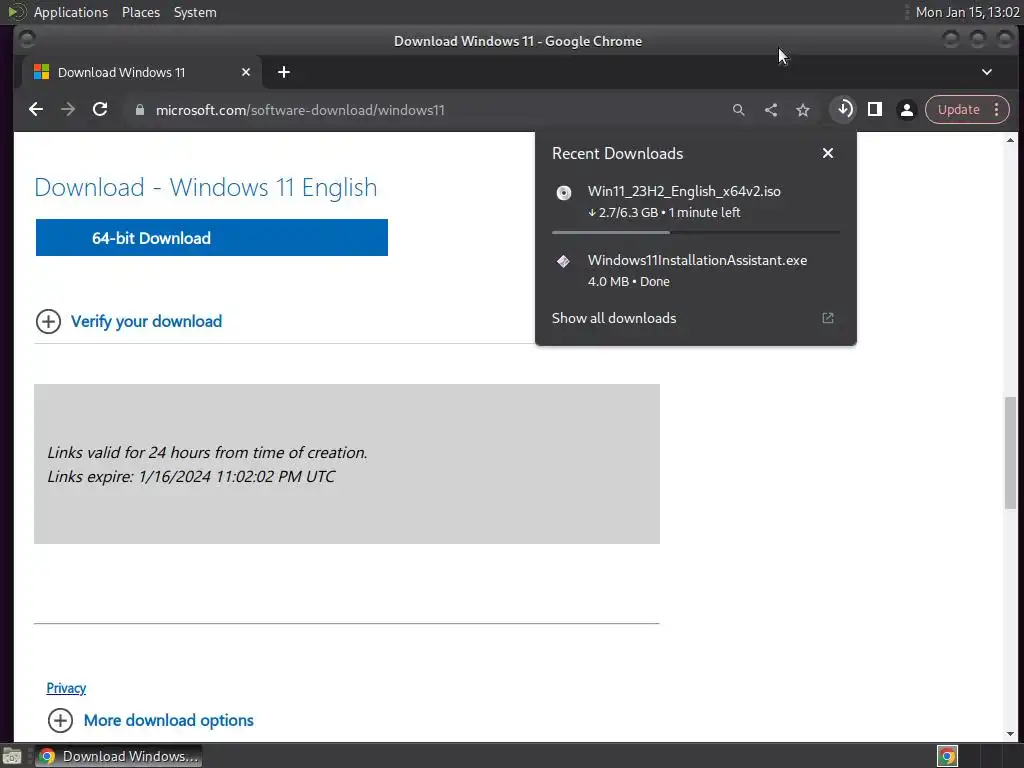Click the InstallationAssistant exe file icon
The height and width of the screenshot is (768, 1024).
(x=564, y=261)
